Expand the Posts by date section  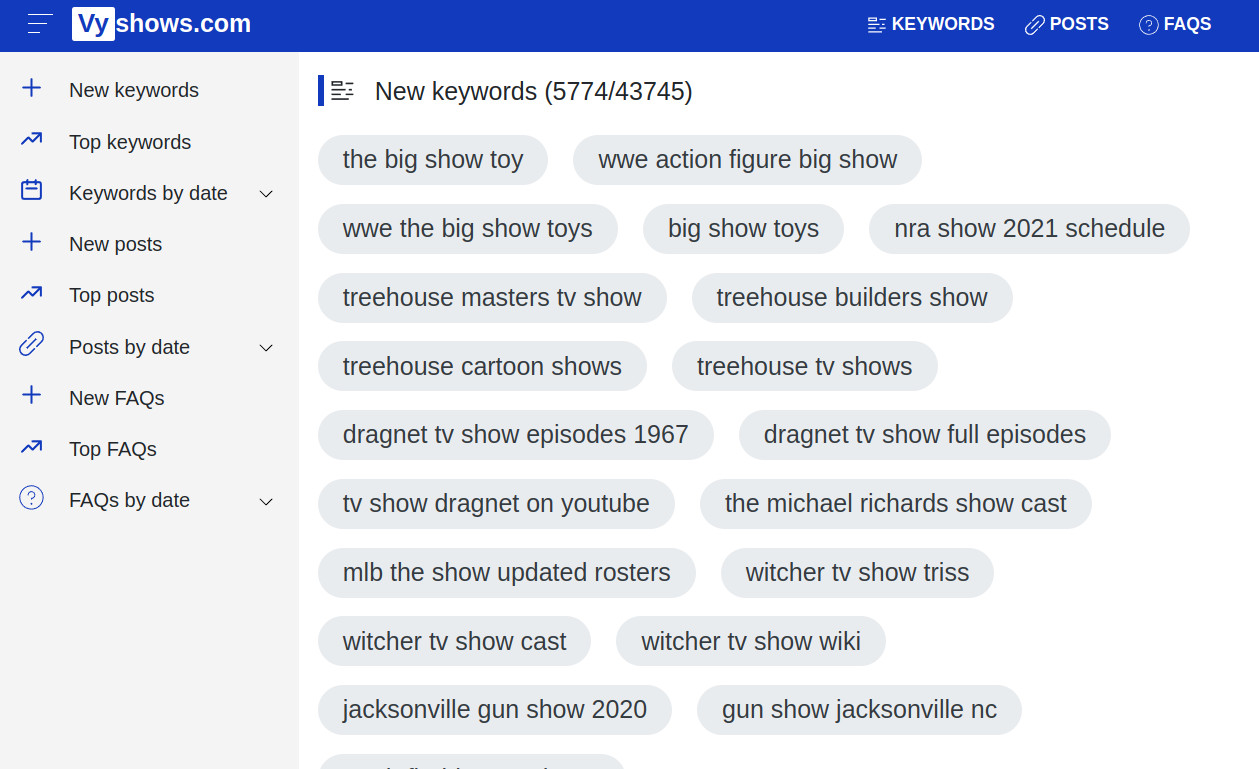(x=266, y=347)
